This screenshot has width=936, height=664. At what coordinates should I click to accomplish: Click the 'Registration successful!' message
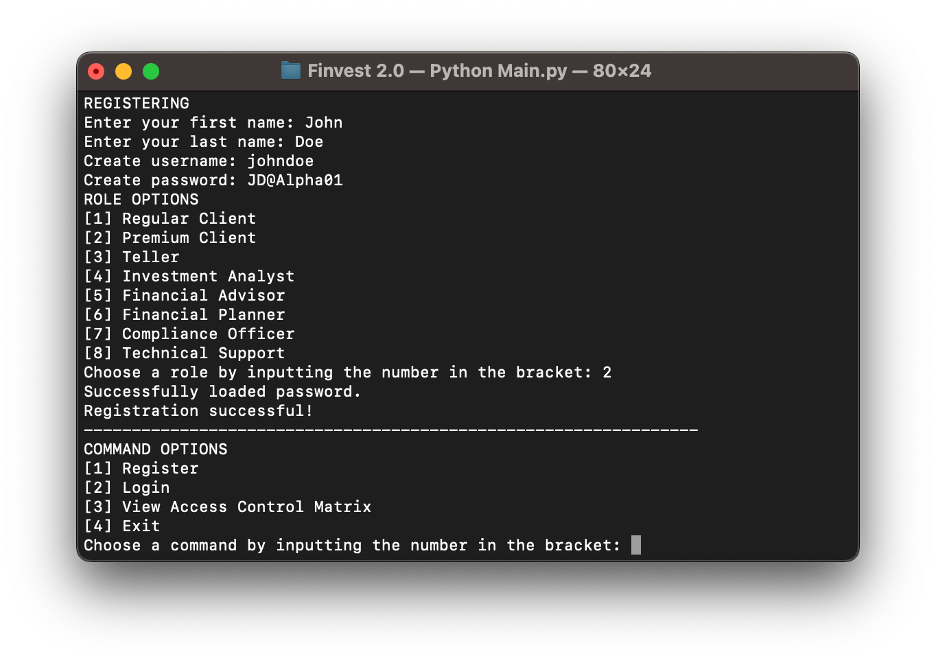(x=198, y=411)
